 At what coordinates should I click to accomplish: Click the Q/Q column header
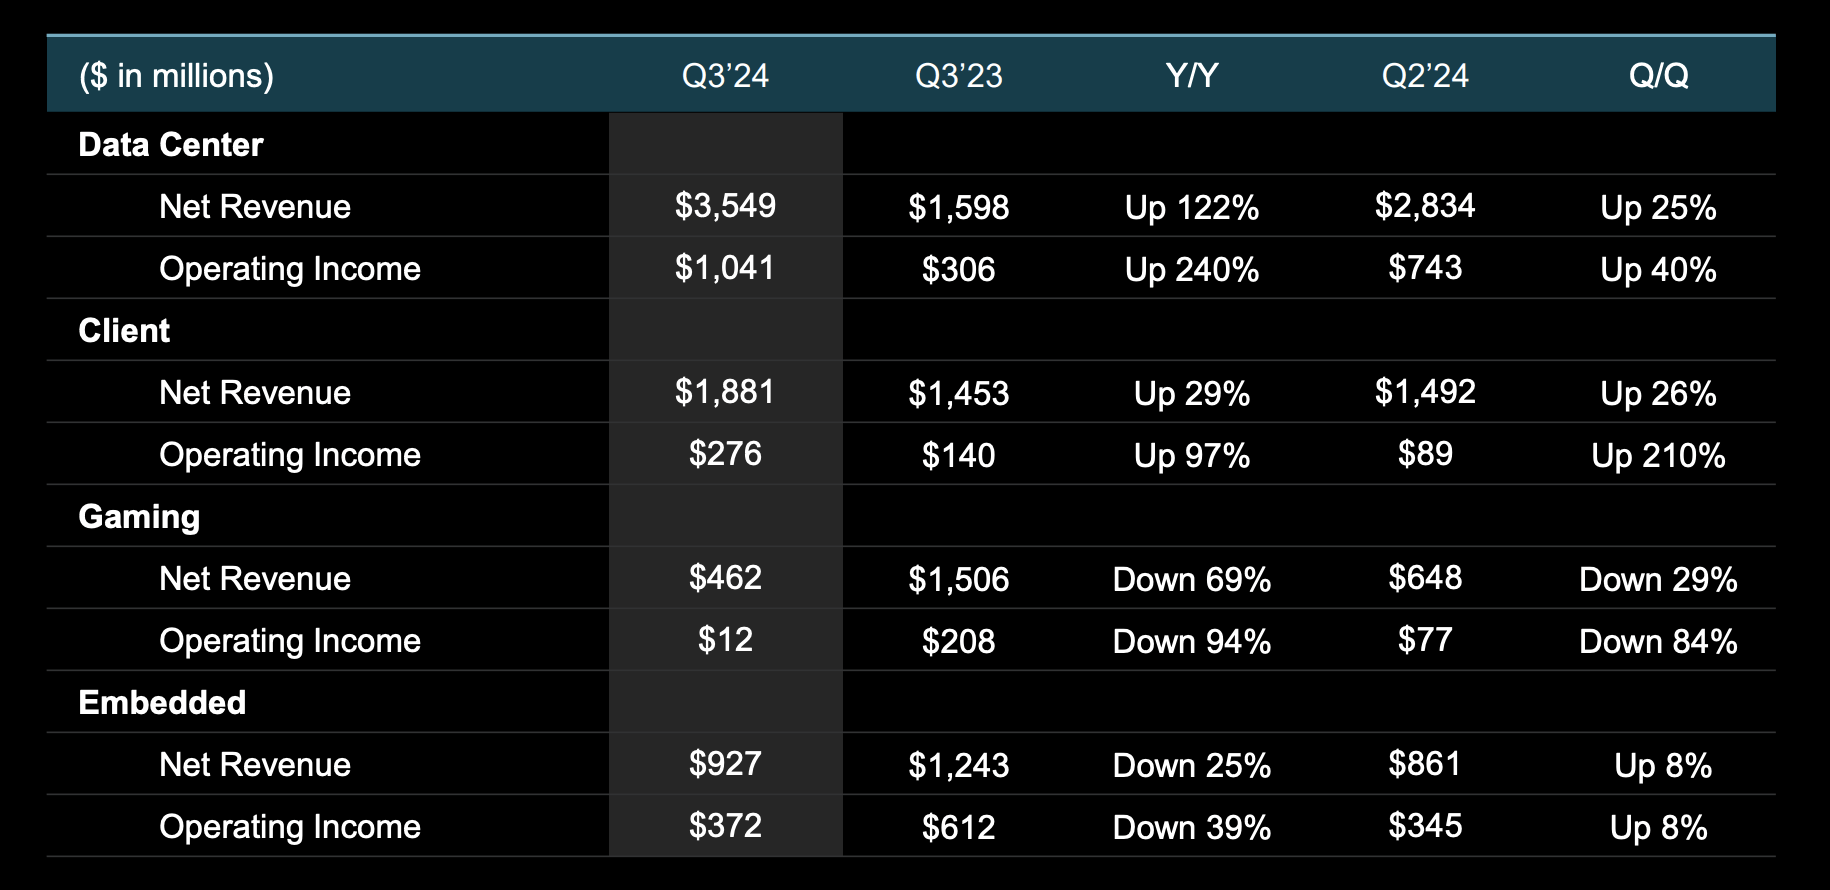[x=1658, y=76]
